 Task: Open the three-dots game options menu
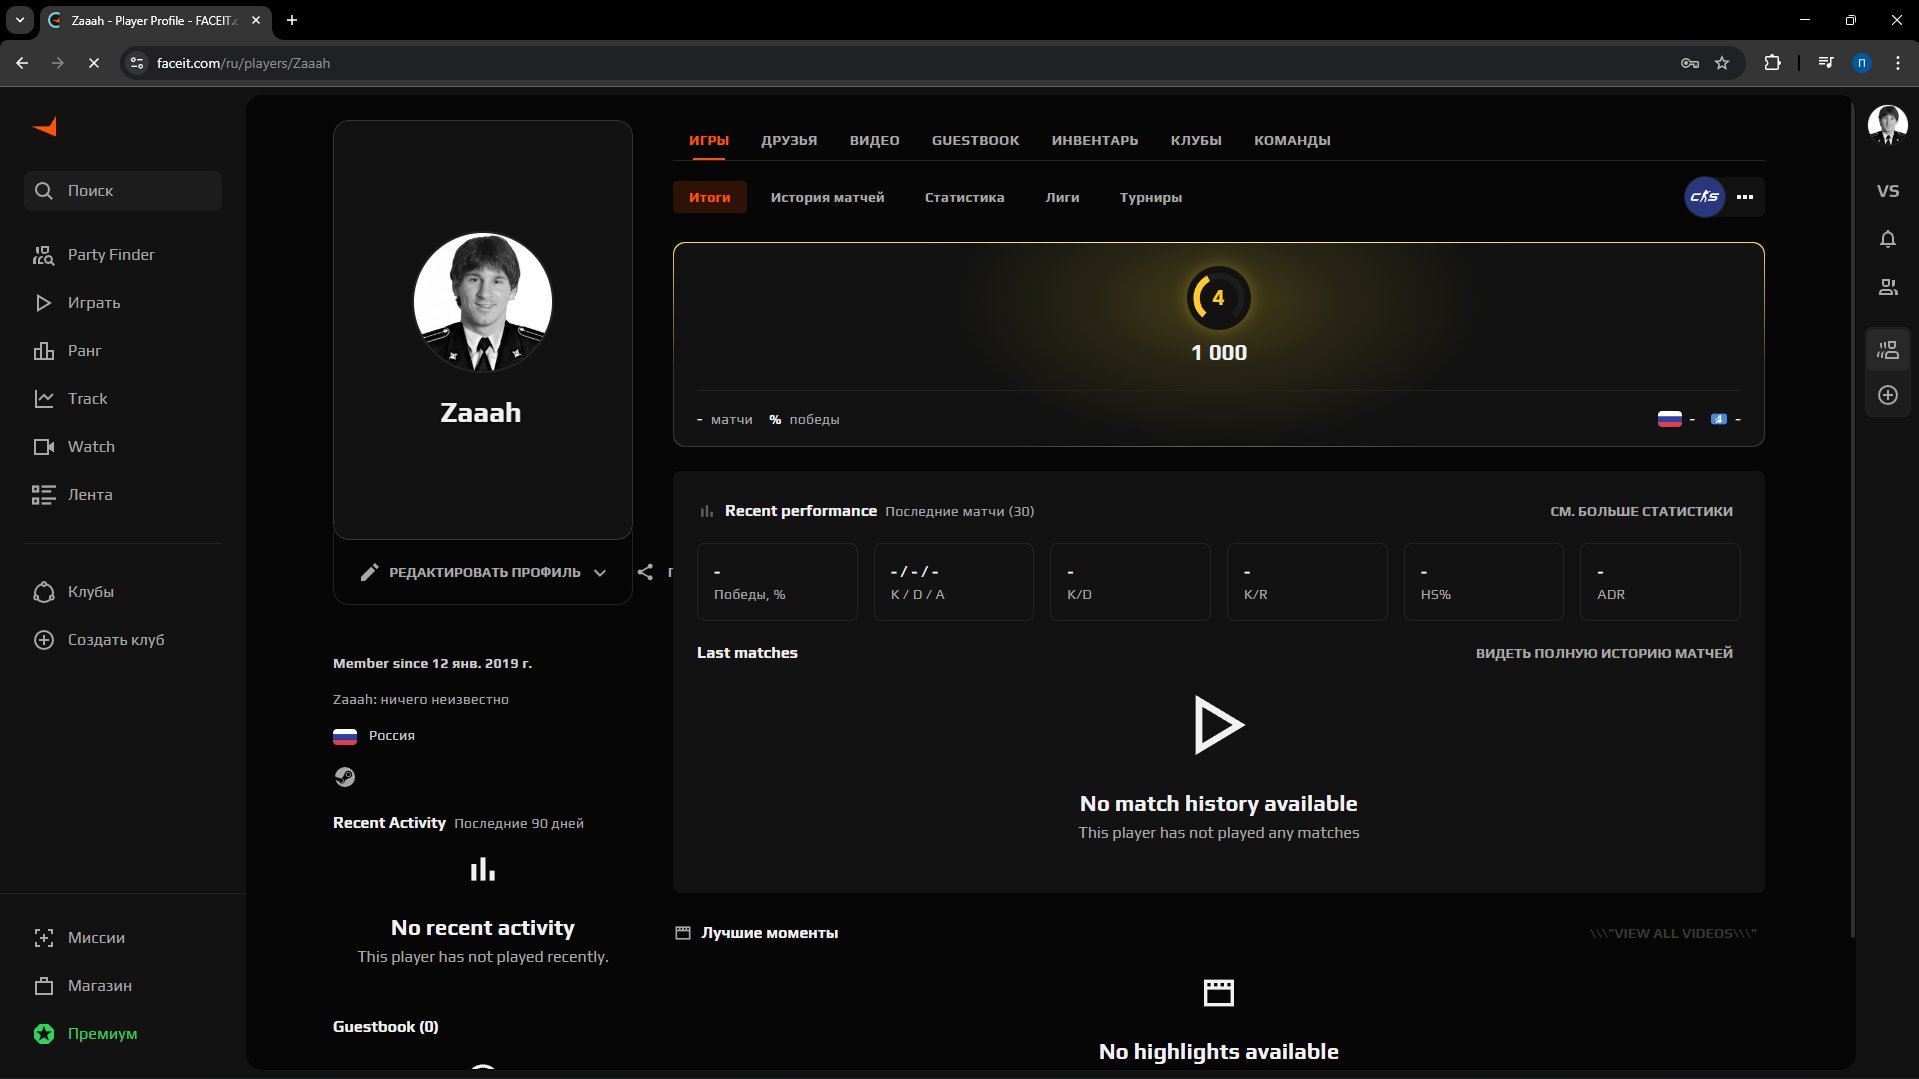click(1745, 197)
